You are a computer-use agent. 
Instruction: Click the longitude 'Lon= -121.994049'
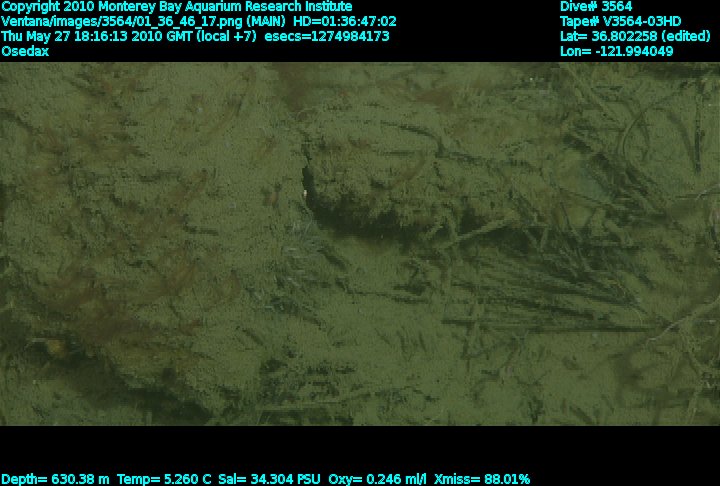pyautogui.click(x=617, y=51)
